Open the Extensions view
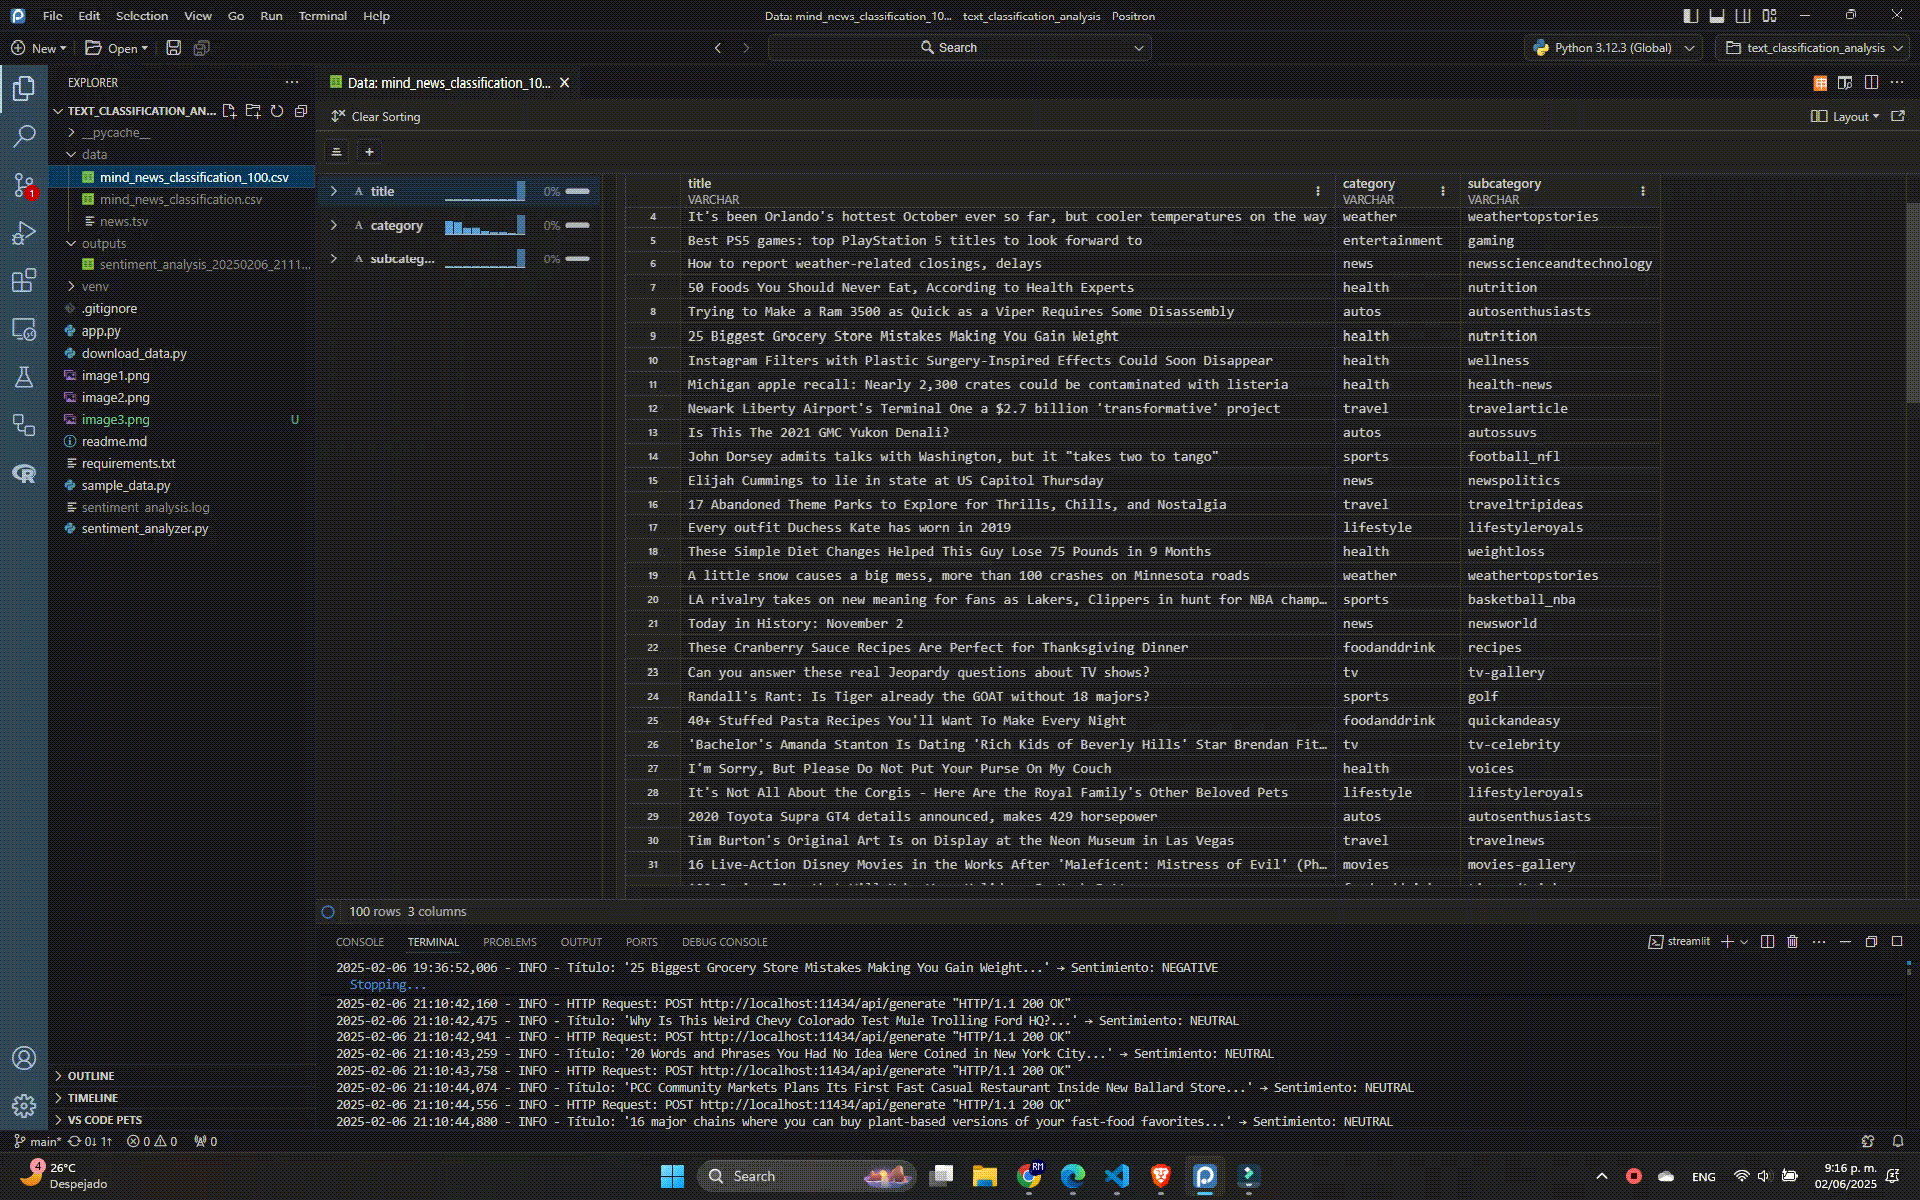This screenshot has width=1920, height=1200. [24, 281]
